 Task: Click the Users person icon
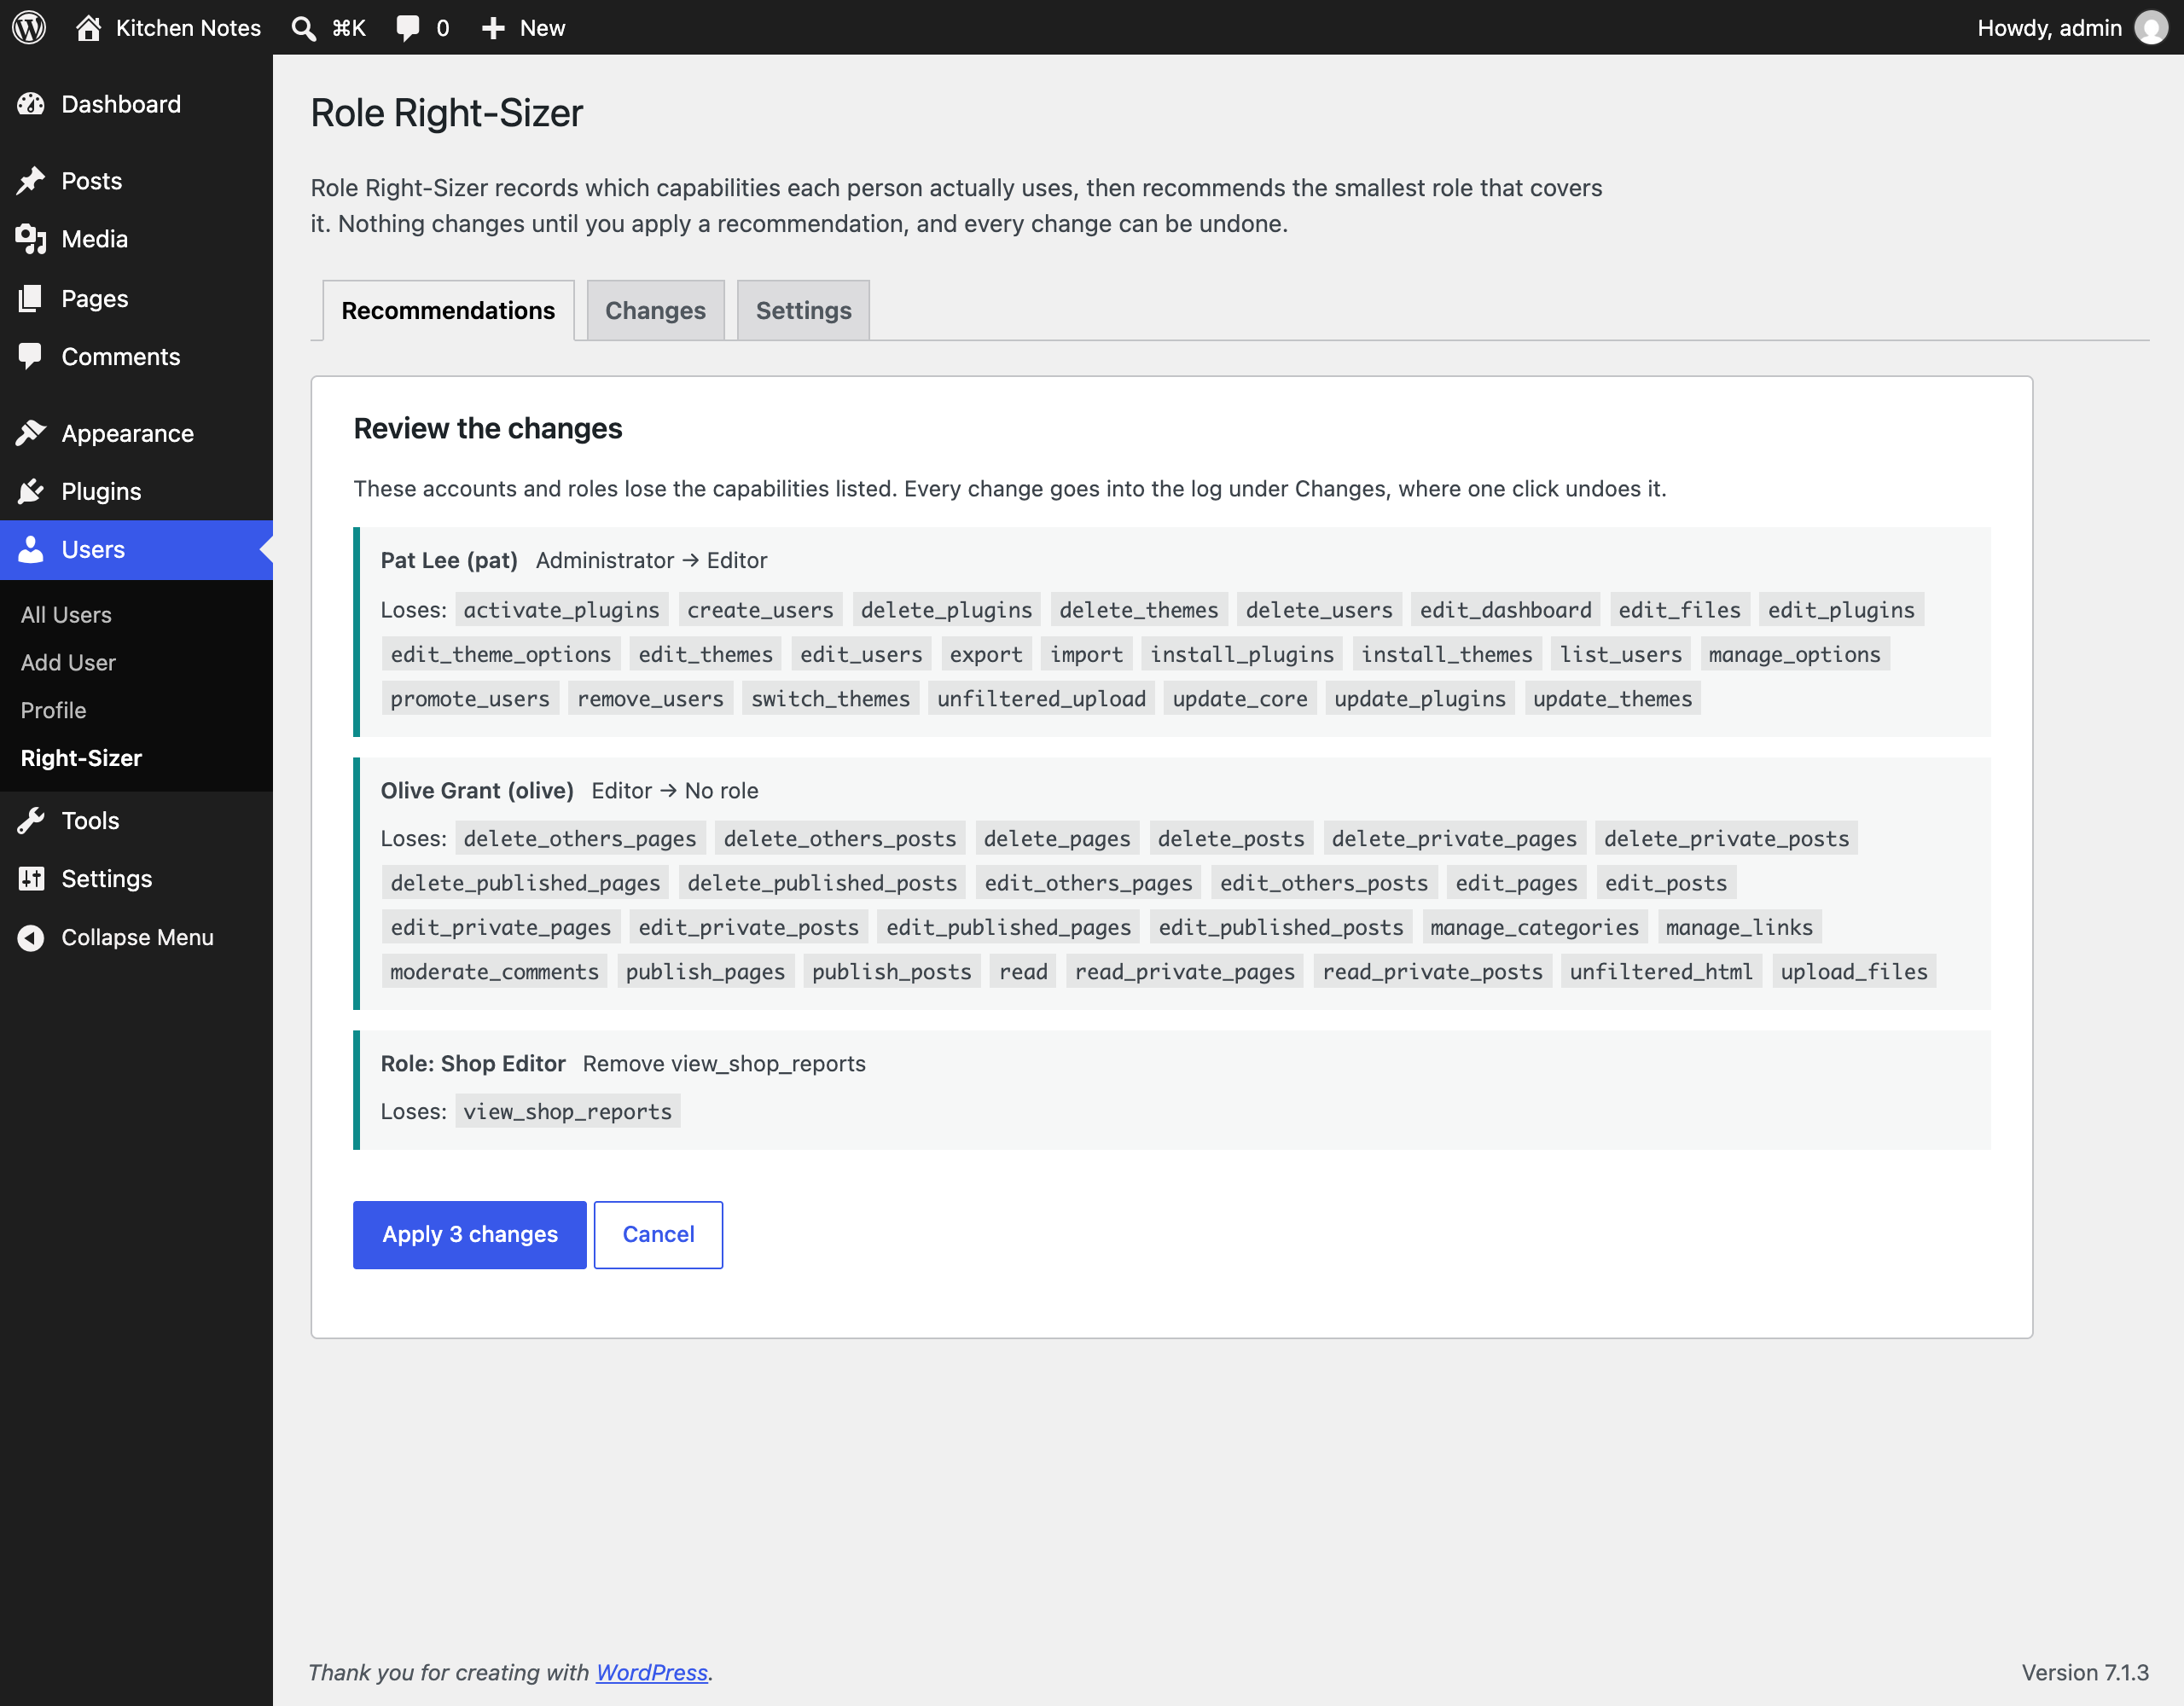click(x=31, y=549)
